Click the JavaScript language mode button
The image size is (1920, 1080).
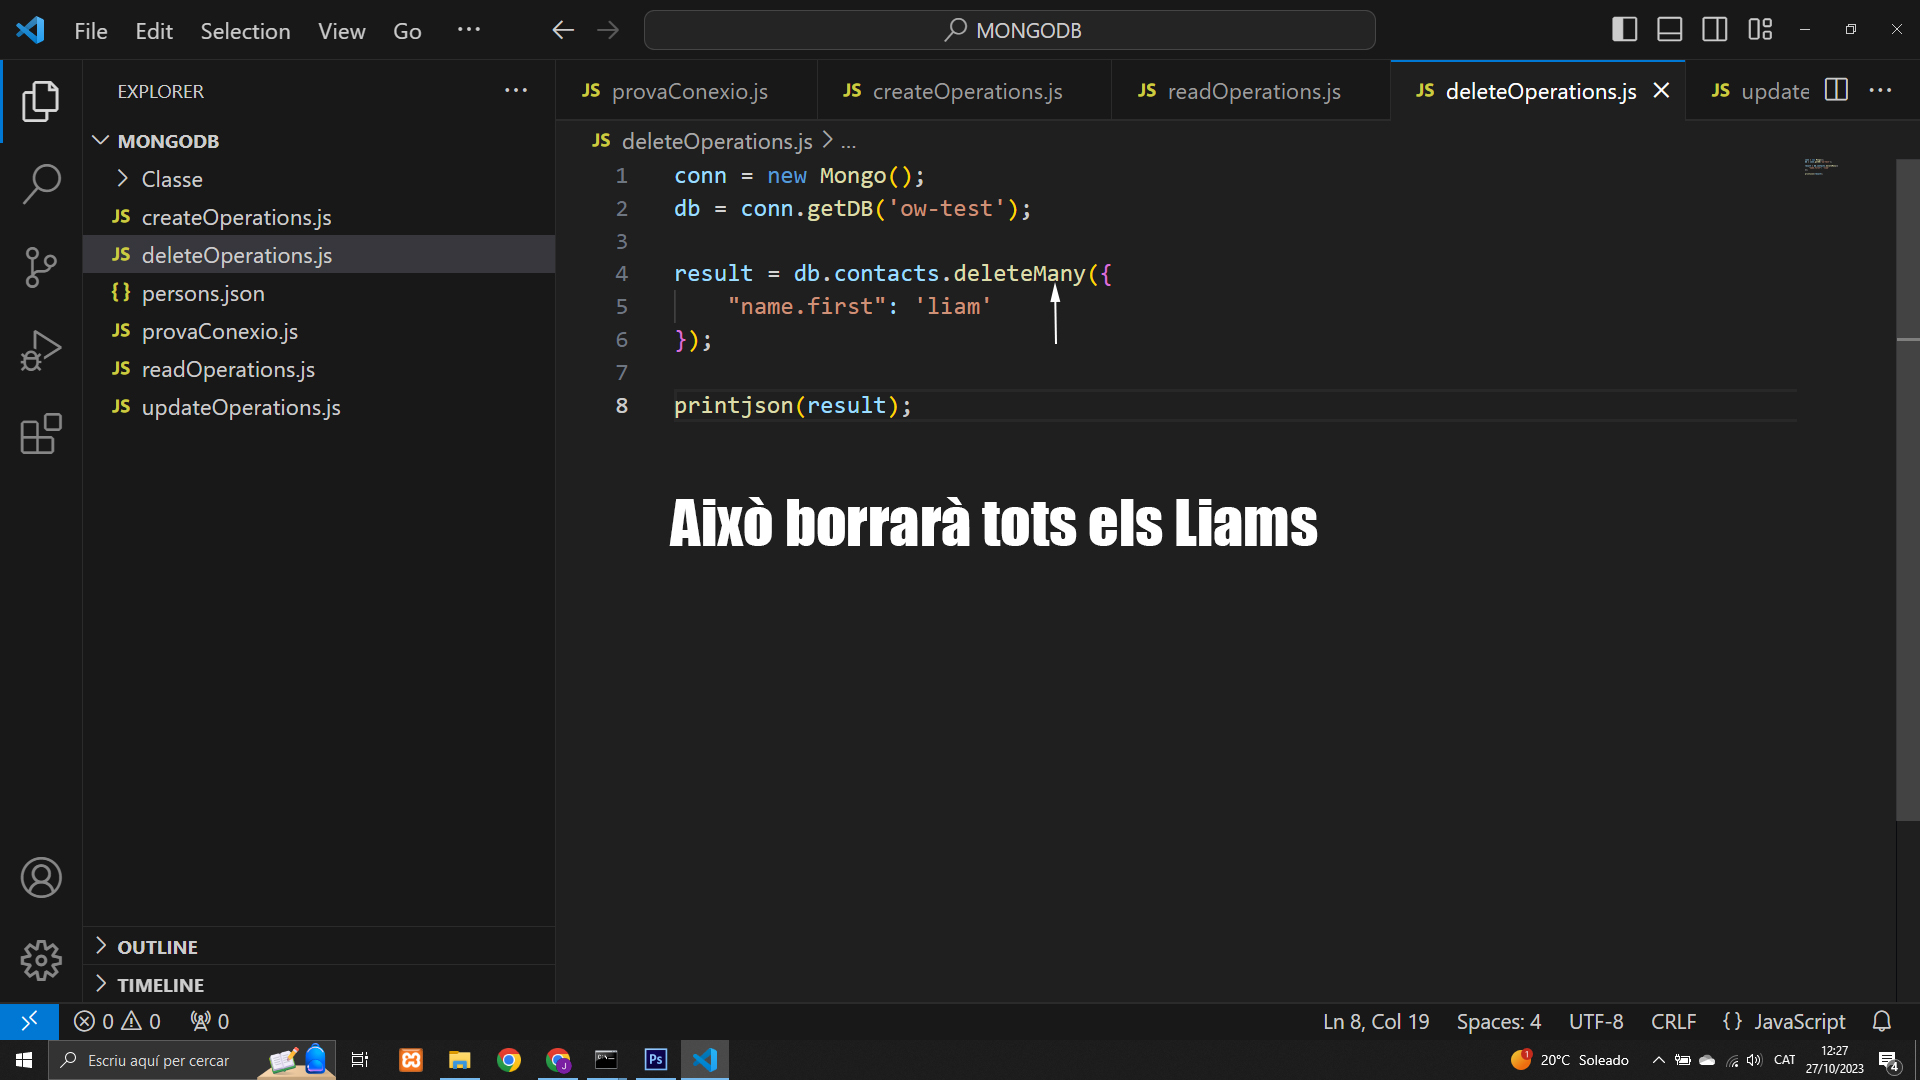1784,1021
